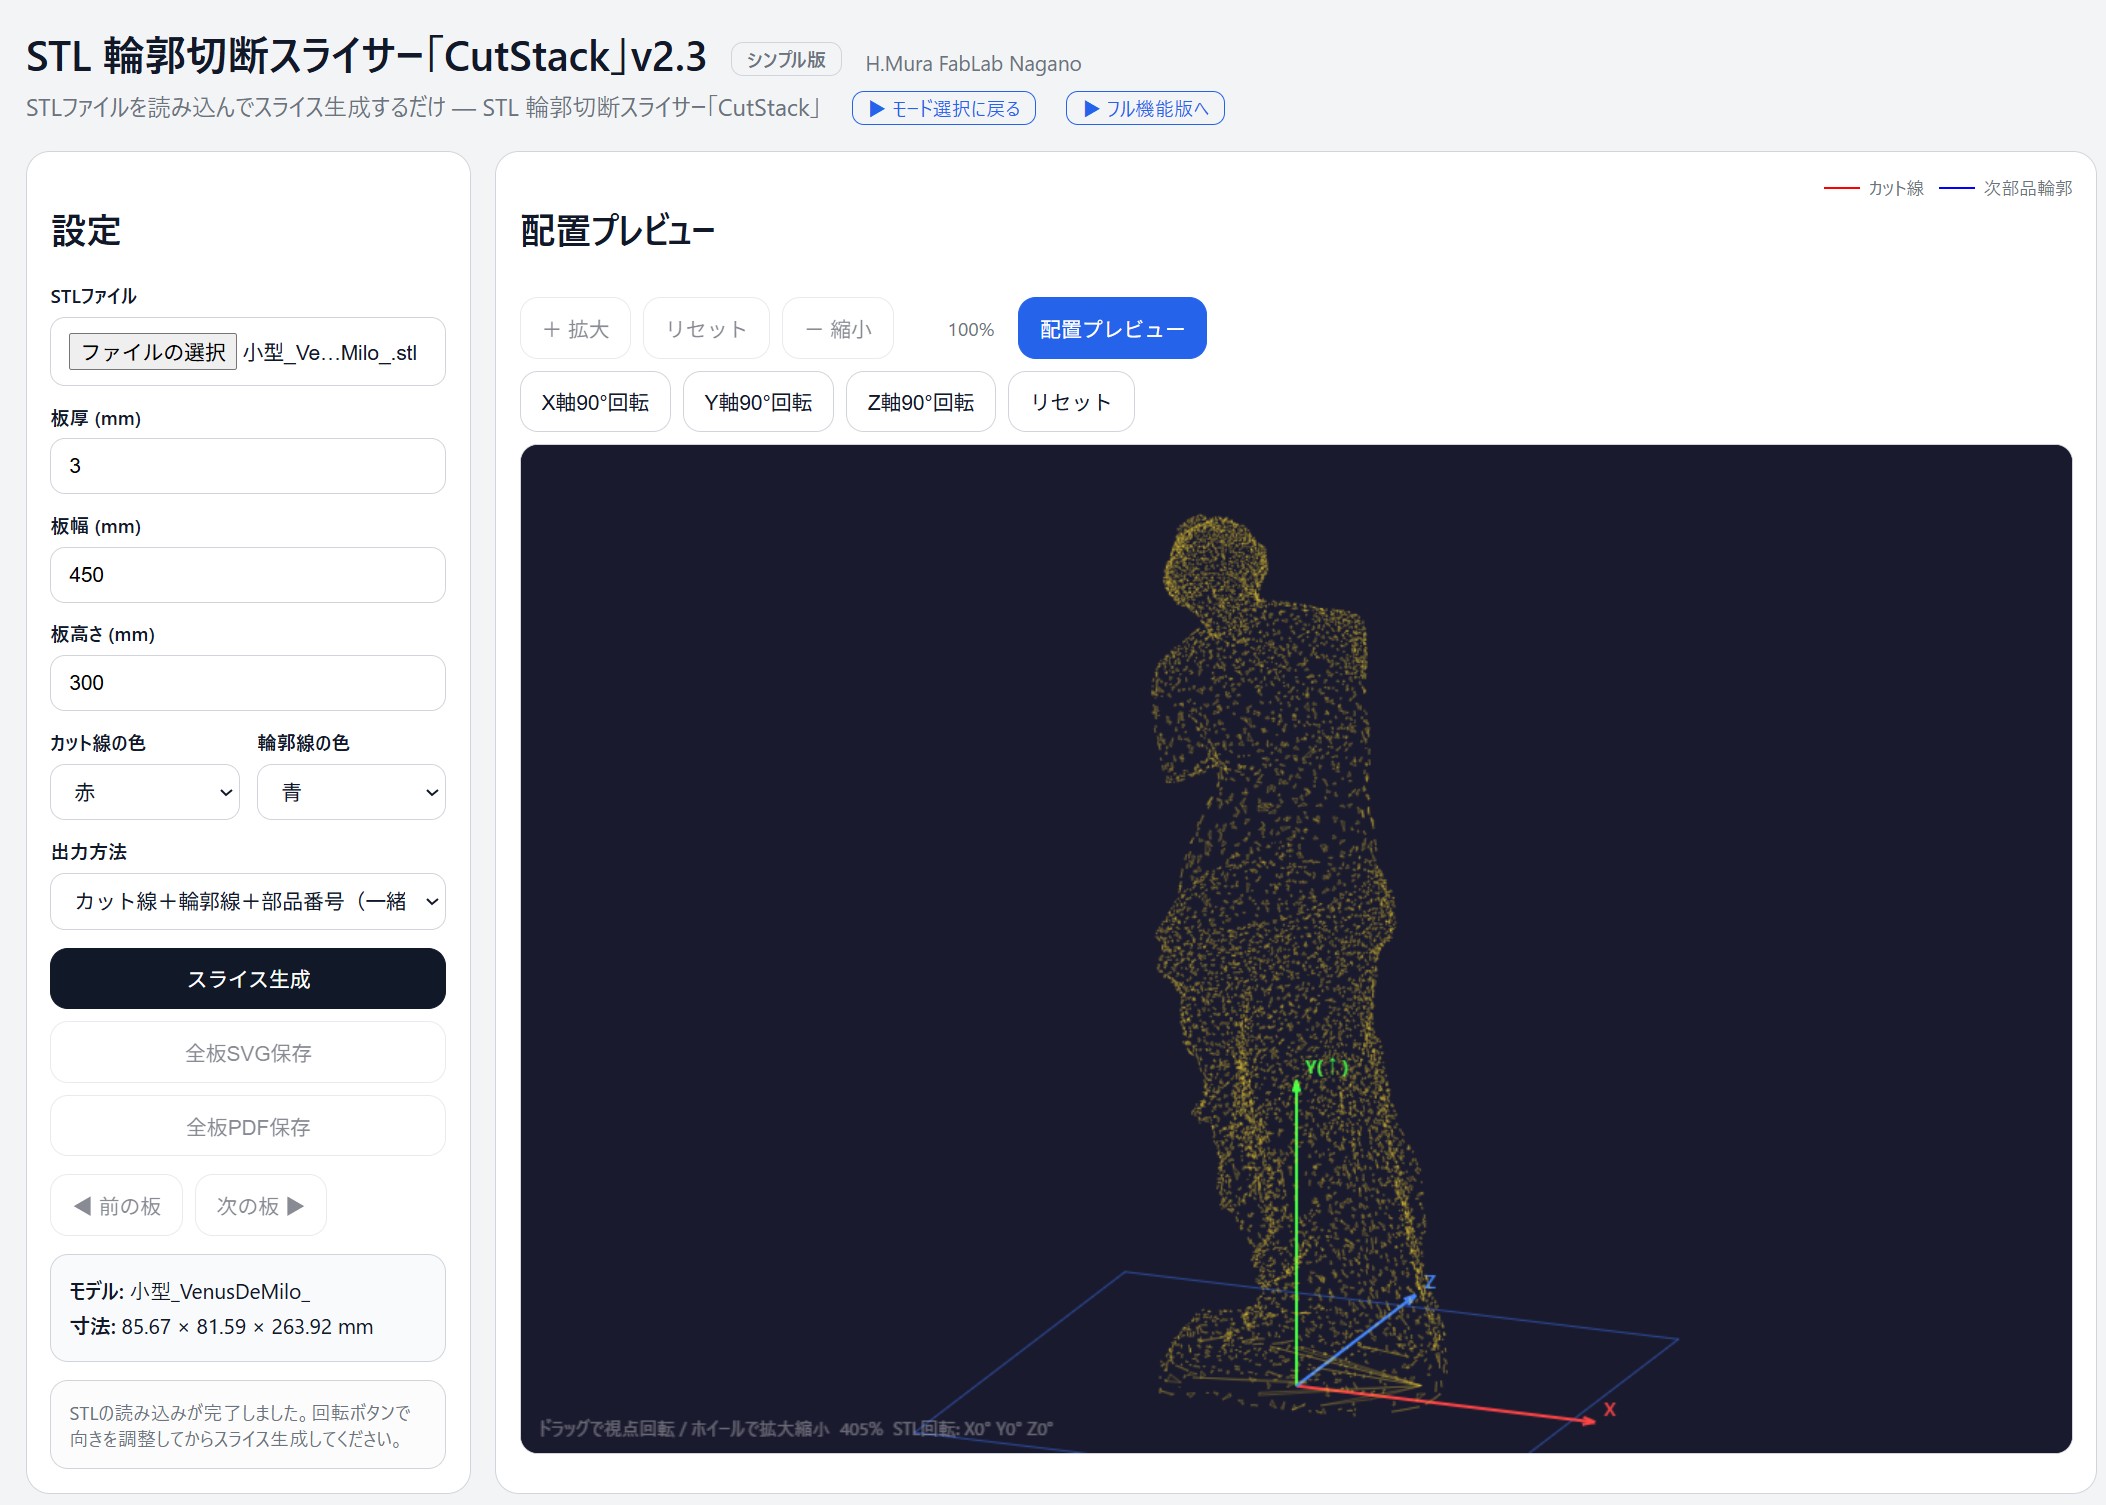Open the モード選択に戻る link
The width and height of the screenshot is (2106, 1505).
tap(943, 108)
